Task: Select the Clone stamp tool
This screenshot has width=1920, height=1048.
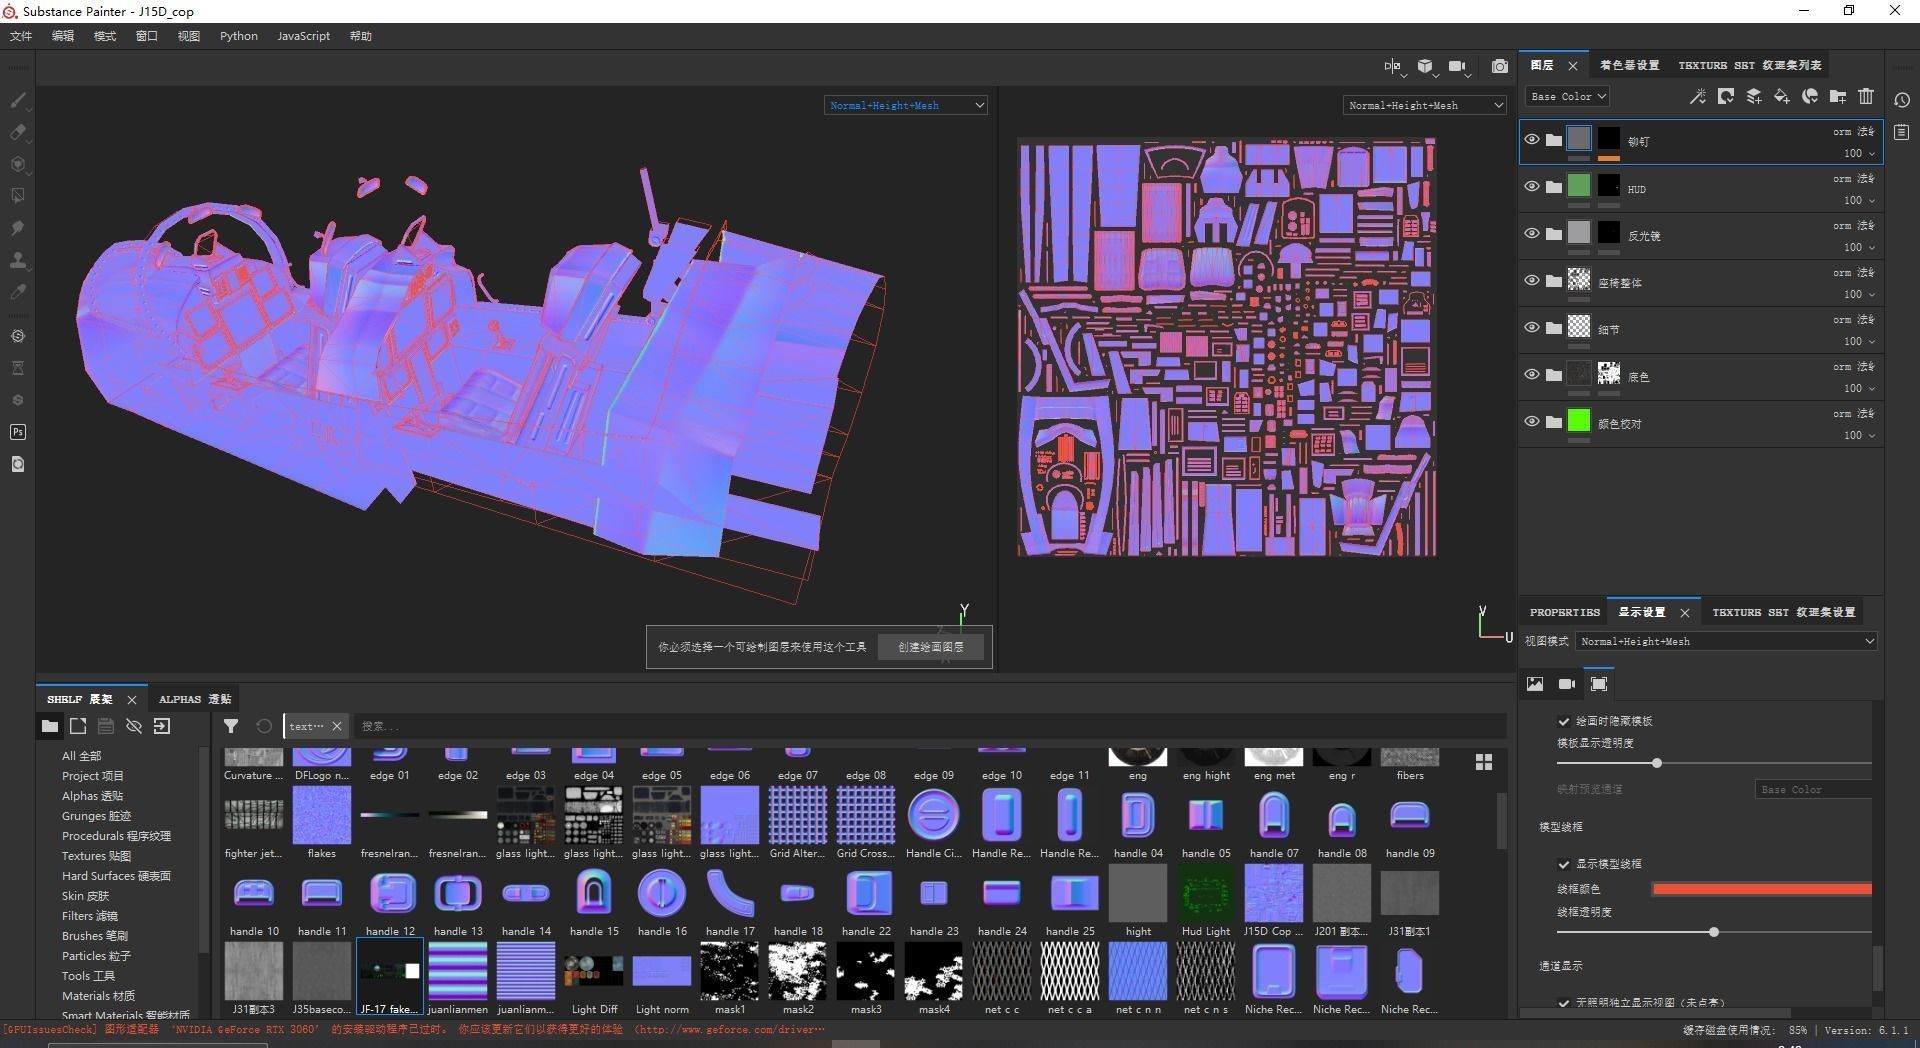Action: pos(18,260)
